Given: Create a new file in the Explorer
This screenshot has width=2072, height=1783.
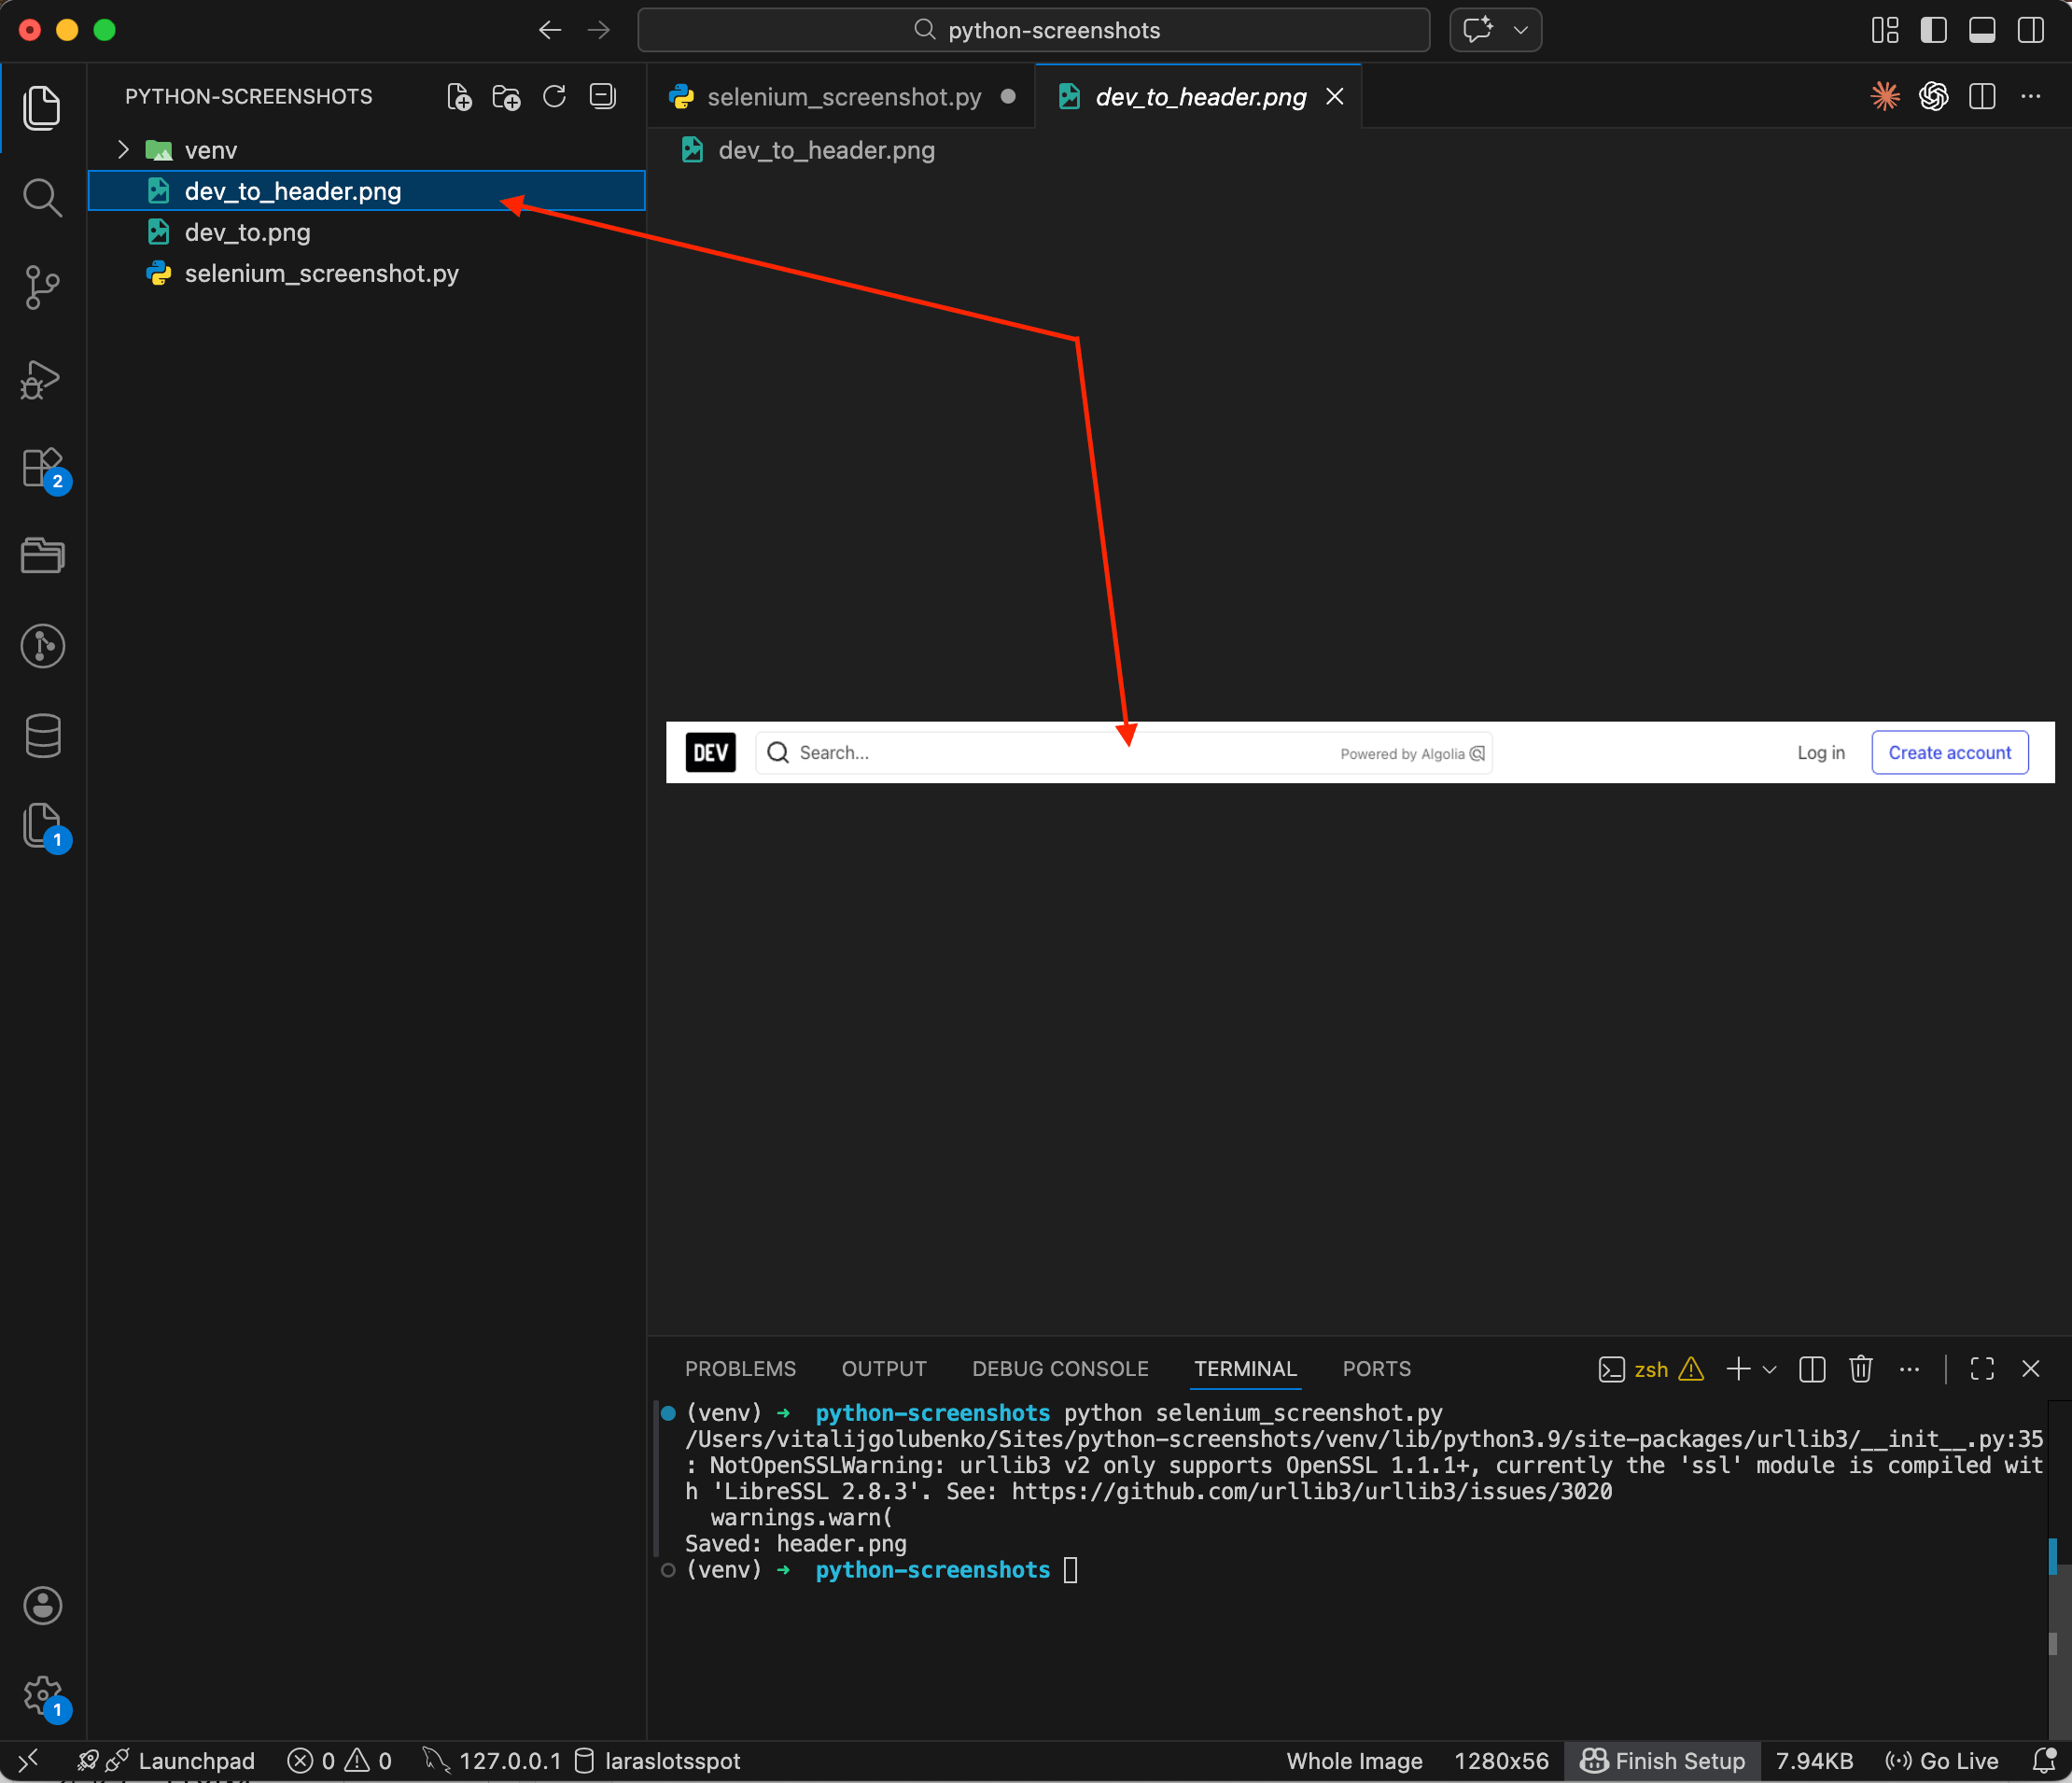Looking at the screenshot, I should tap(459, 96).
